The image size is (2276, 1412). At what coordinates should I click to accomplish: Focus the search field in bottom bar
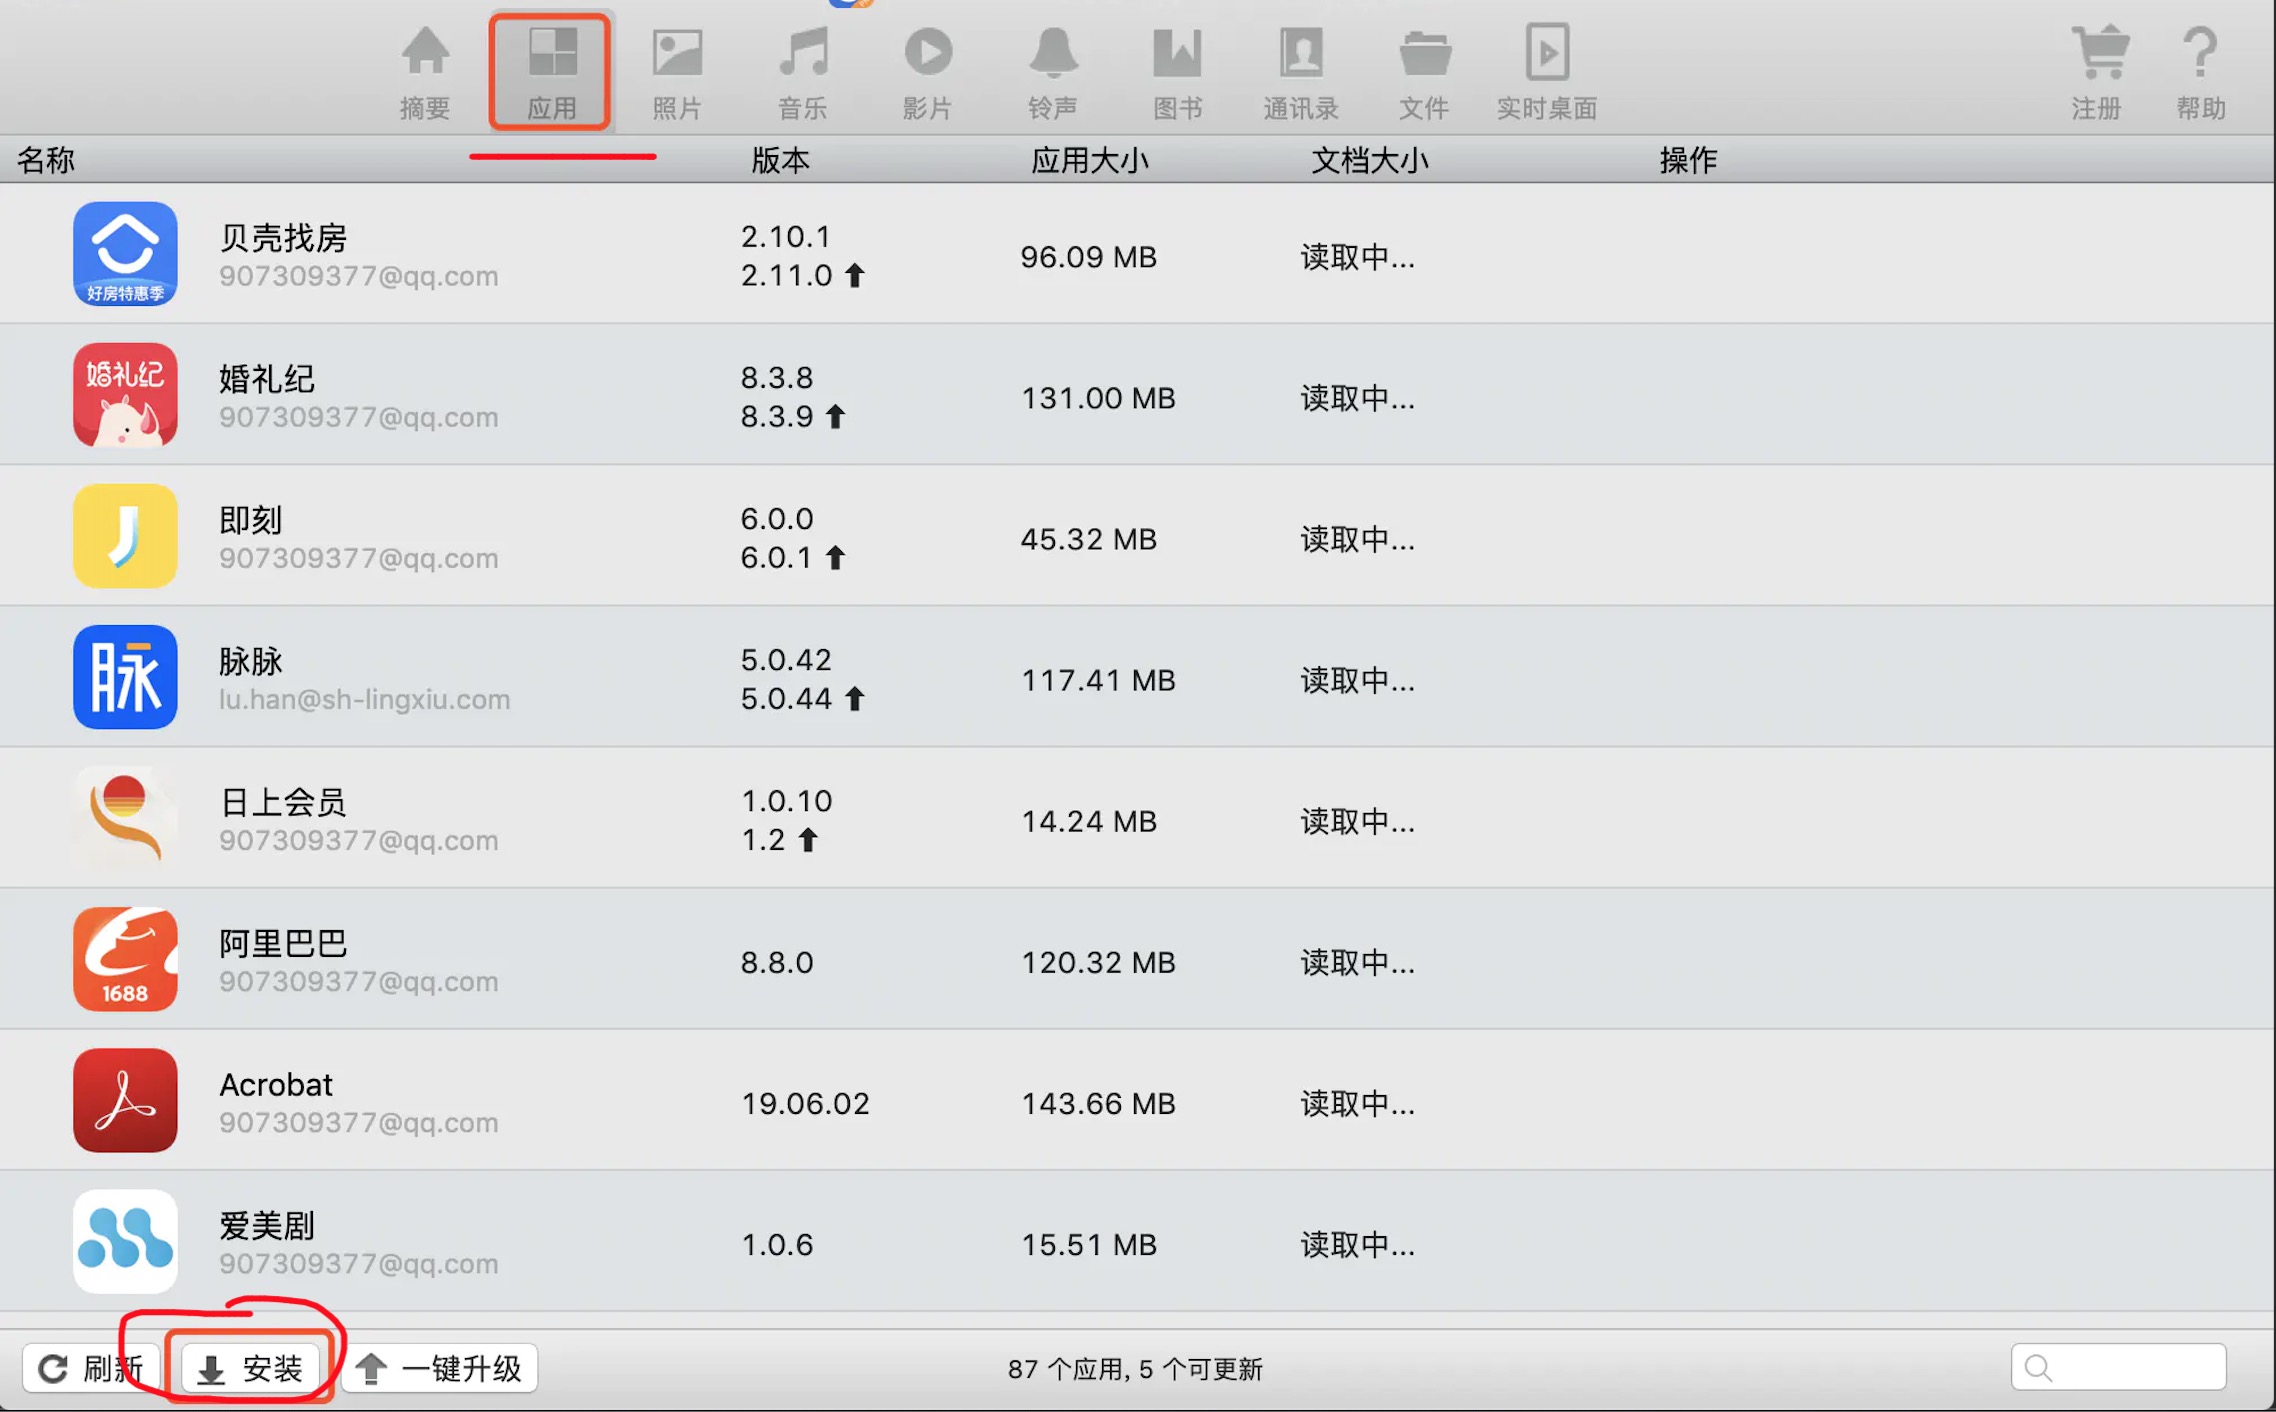(x=2118, y=1367)
